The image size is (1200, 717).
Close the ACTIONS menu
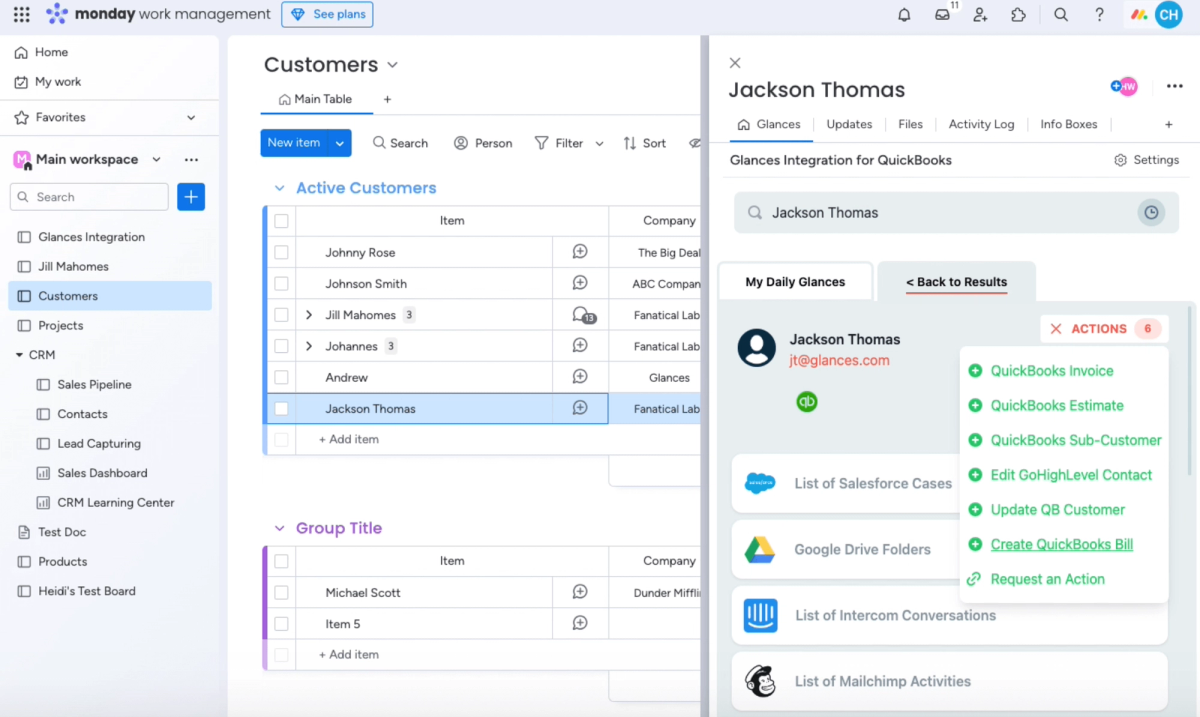click(x=1056, y=329)
